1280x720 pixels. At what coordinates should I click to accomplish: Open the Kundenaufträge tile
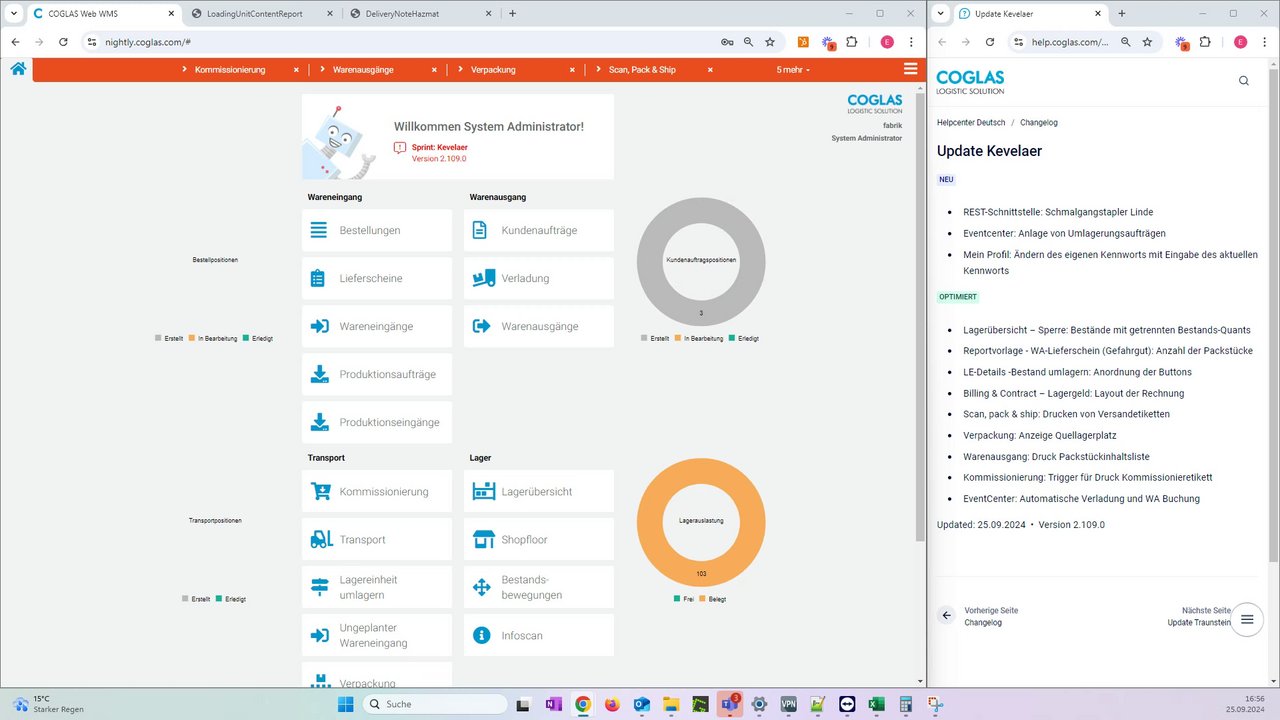click(539, 230)
